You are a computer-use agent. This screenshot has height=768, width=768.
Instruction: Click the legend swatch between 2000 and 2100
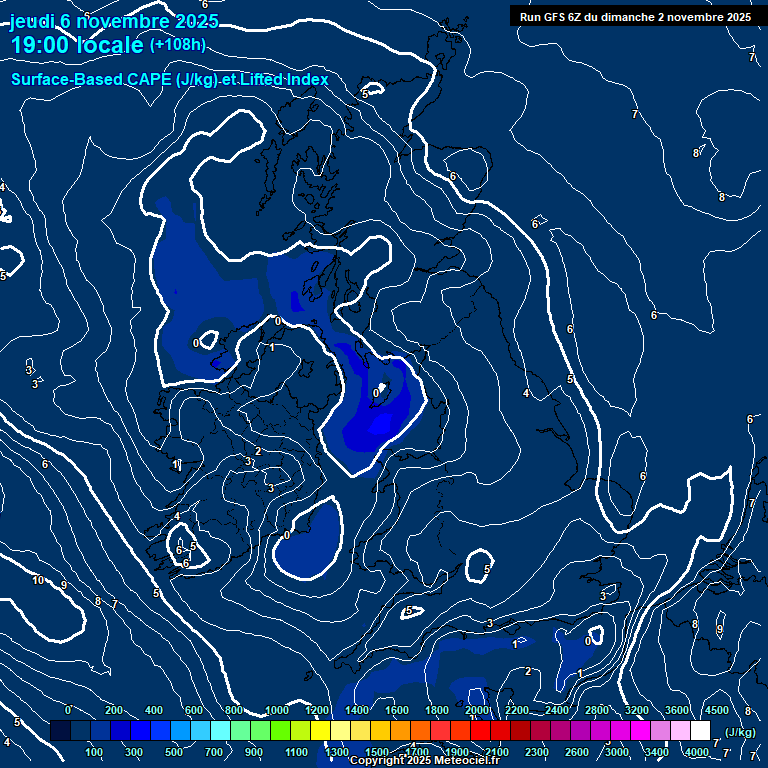pyautogui.click(x=480, y=730)
